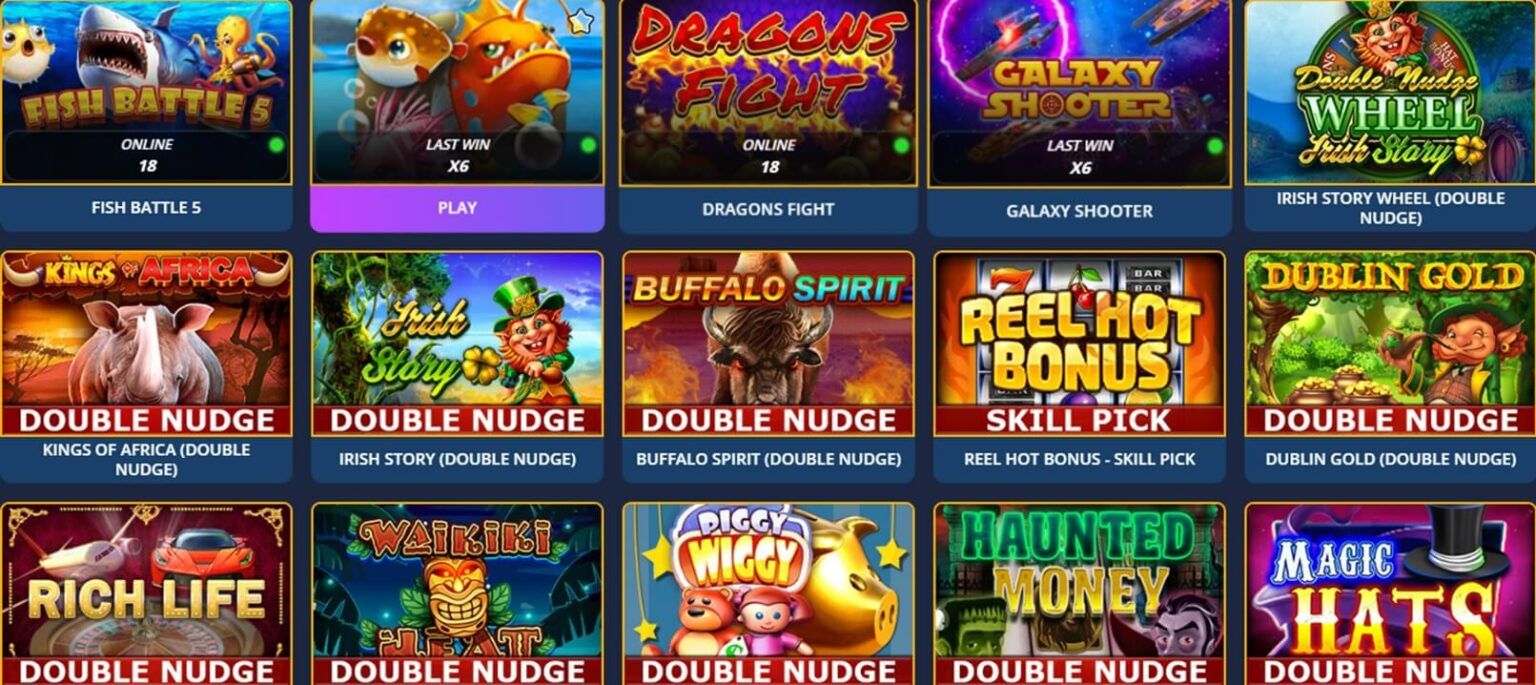Viewport: 1536px width, 685px height.
Task: Open the Irish Story leprechaun thumbnail
Action: (457, 344)
